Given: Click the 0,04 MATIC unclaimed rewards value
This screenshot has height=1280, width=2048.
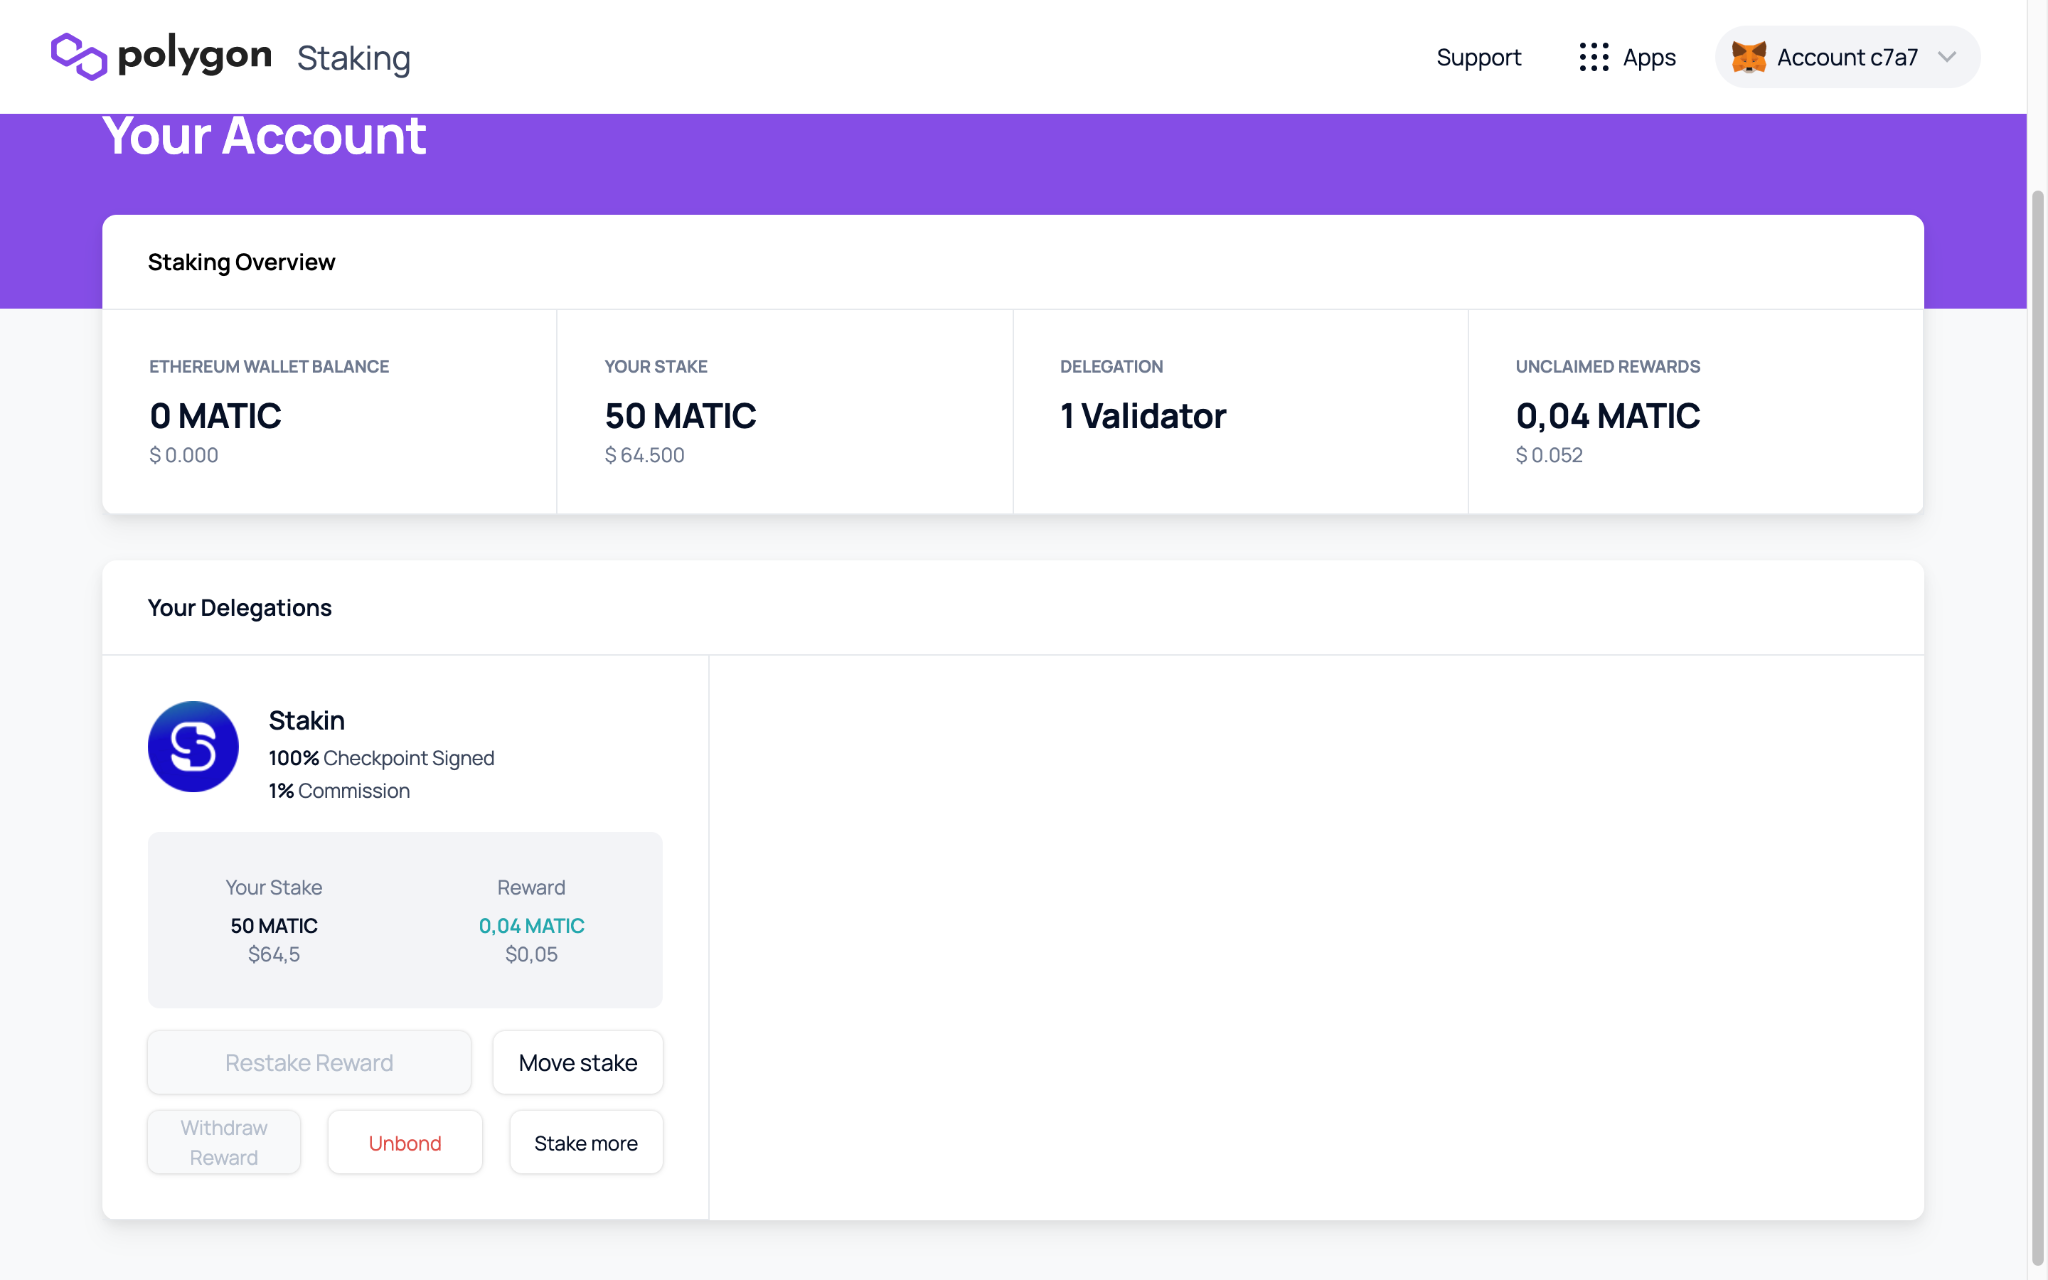Looking at the screenshot, I should 1608,415.
